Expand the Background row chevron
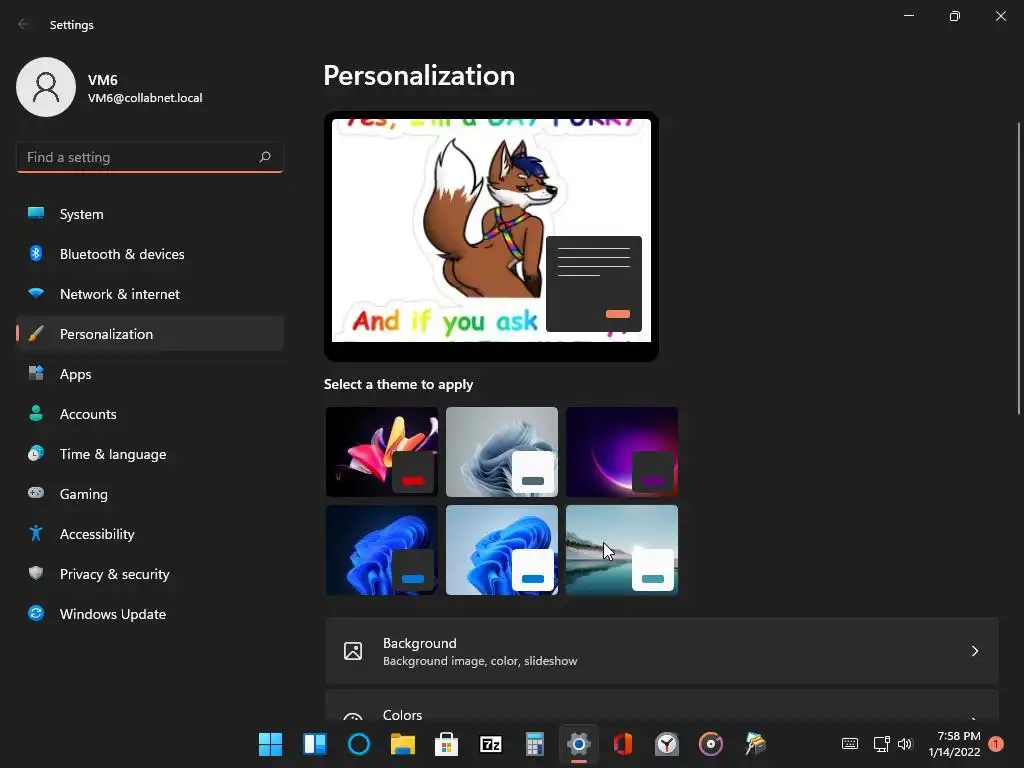Screen dimensions: 1024x768 tap(974, 651)
